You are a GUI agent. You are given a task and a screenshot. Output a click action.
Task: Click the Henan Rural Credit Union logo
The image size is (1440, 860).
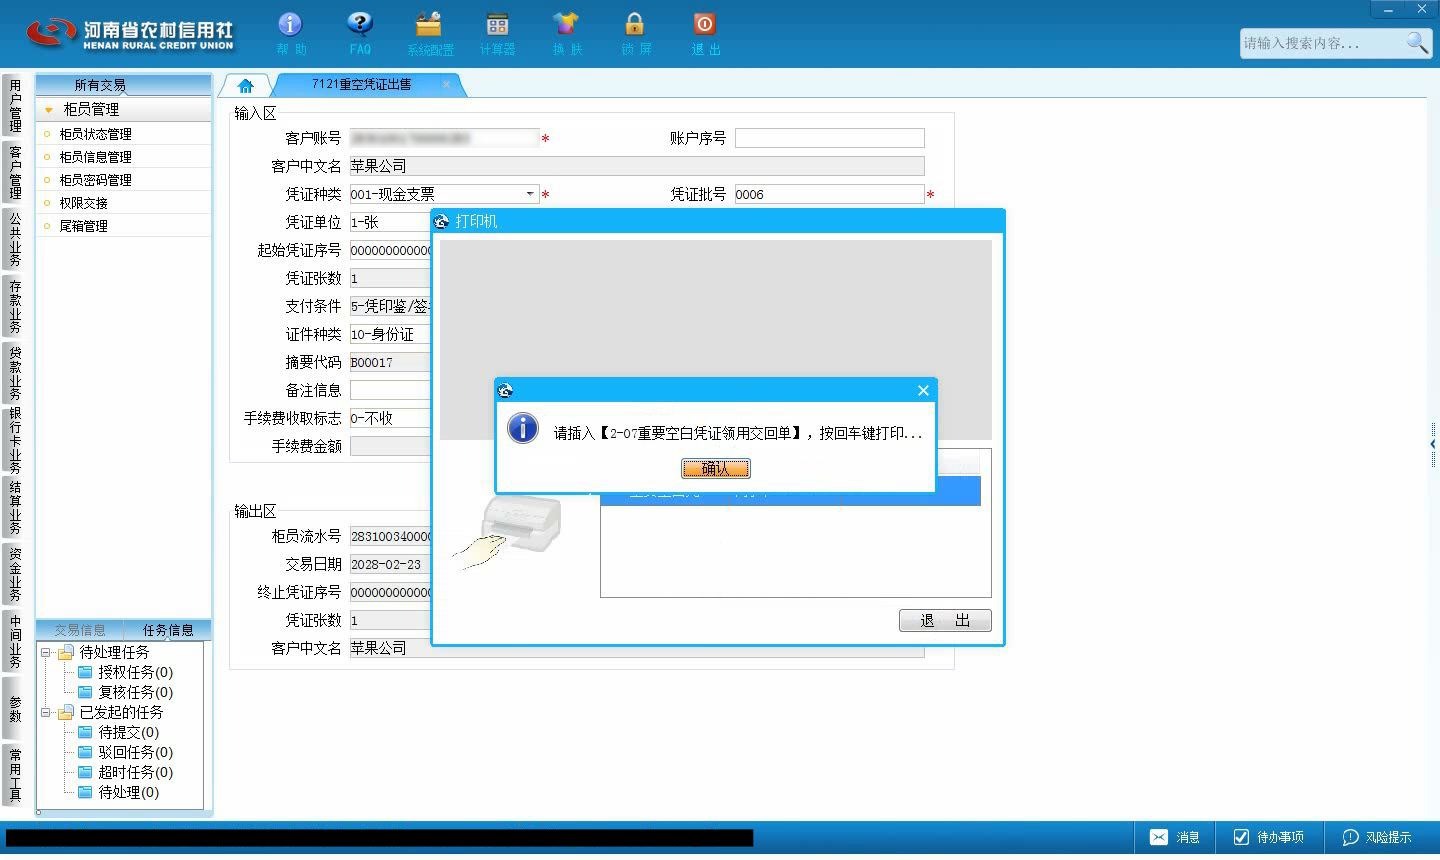129,33
